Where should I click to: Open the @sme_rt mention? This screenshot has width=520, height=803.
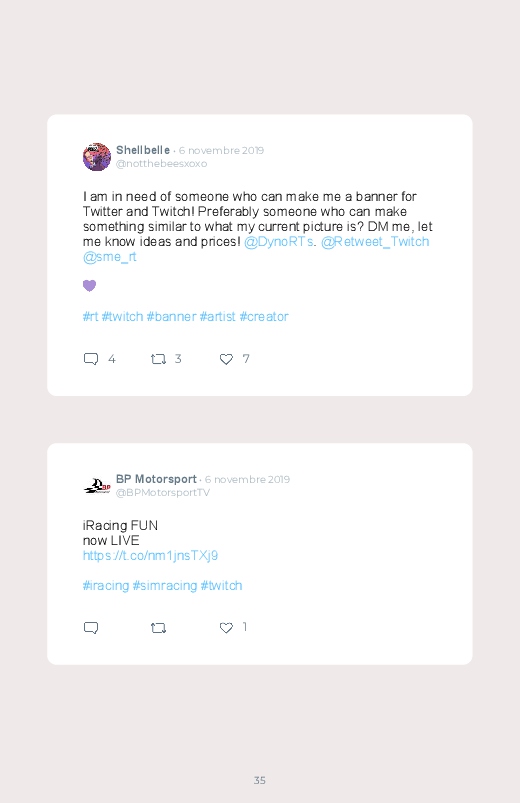pos(110,257)
